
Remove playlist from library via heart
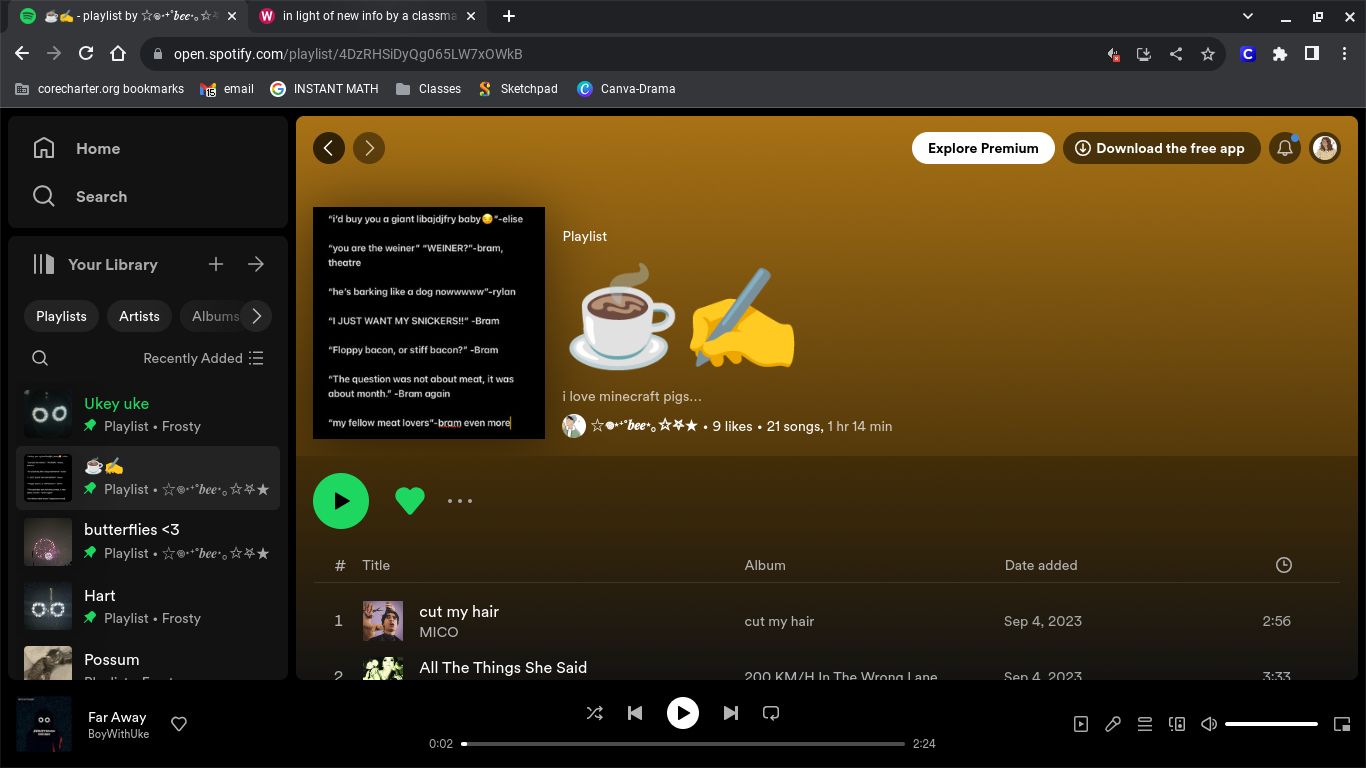pyautogui.click(x=410, y=501)
